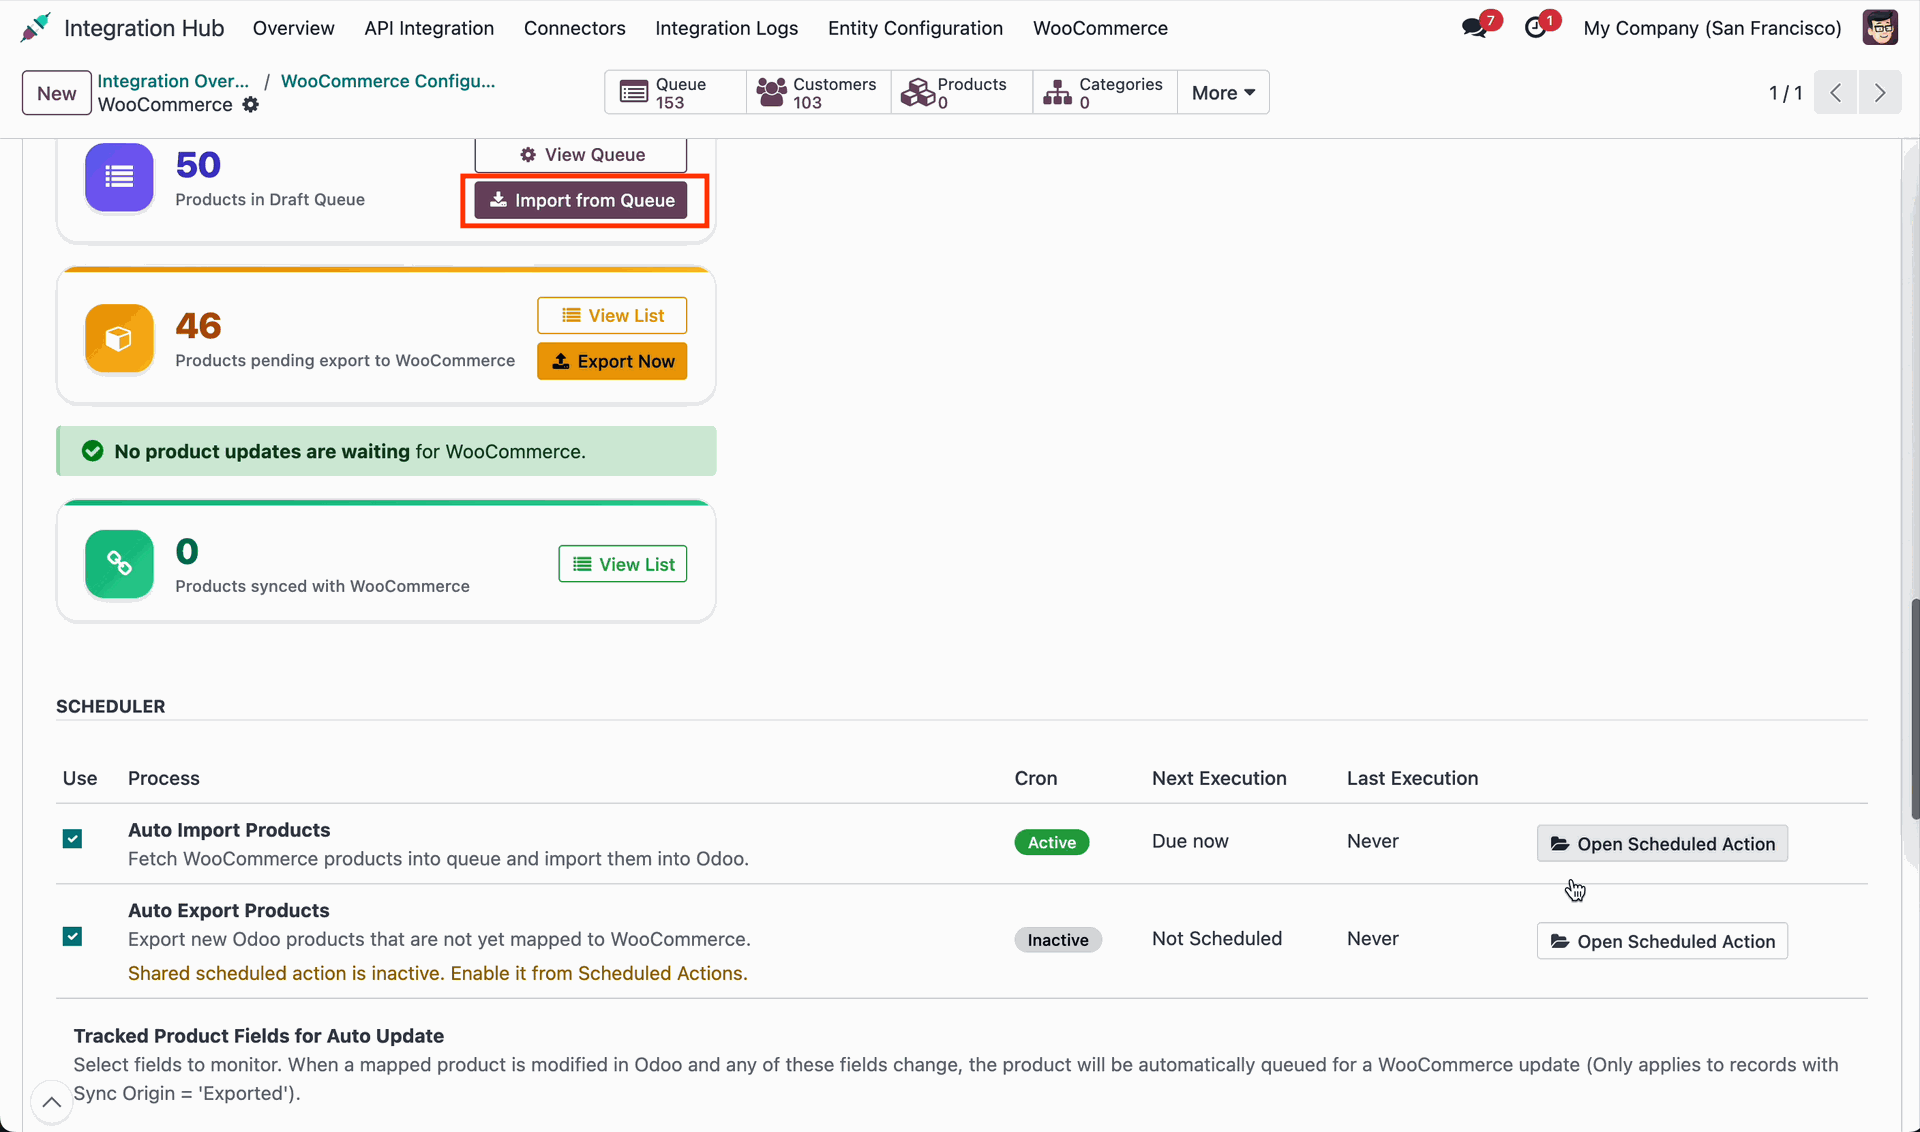
Task: Follow the WooCommerce Configuration breadcrumb link
Action: 388,81
